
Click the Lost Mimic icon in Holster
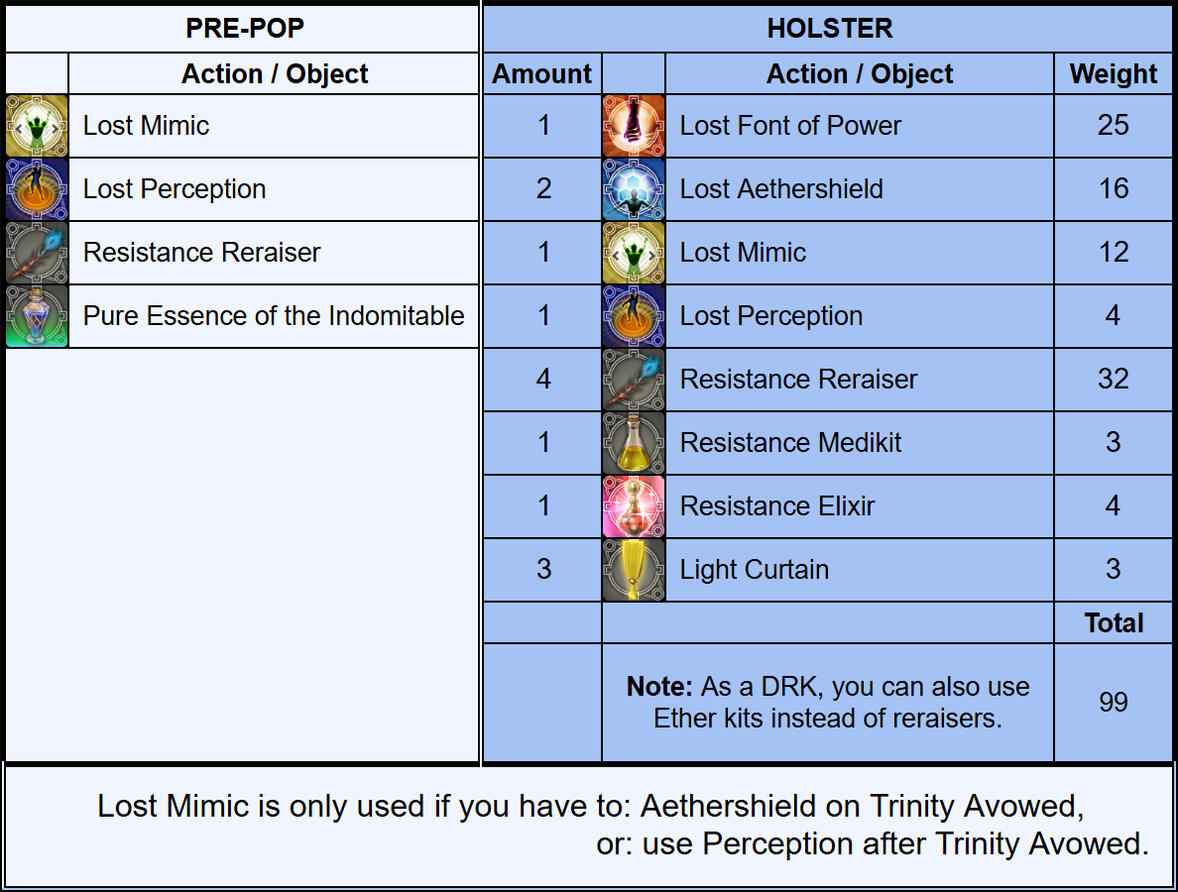[633, 252]
